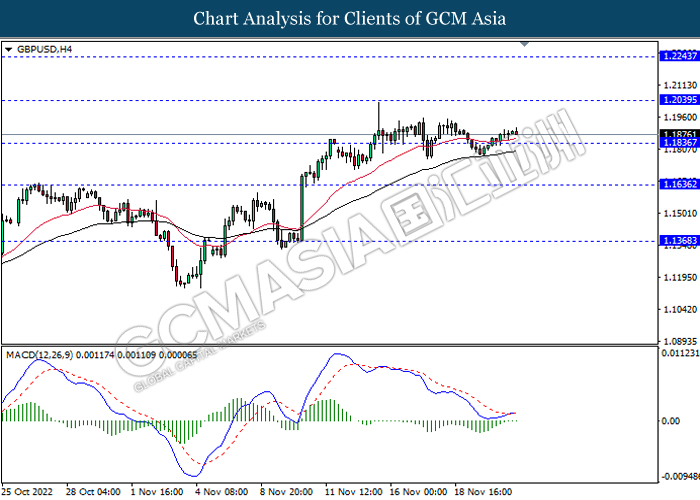Click the 1.11950 axis price value
The height and width of the screenshot is (500, 700).
pyautogui.click(x=680, y=278)
